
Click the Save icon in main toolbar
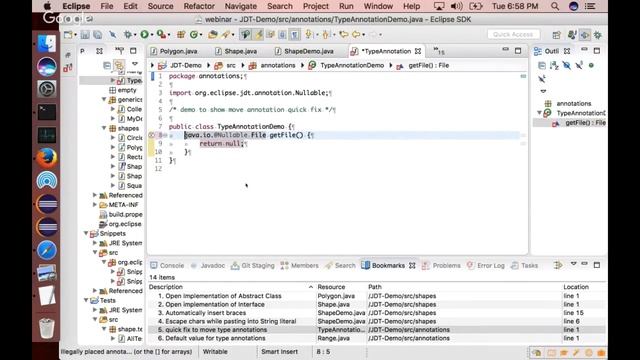coord(85,35)
